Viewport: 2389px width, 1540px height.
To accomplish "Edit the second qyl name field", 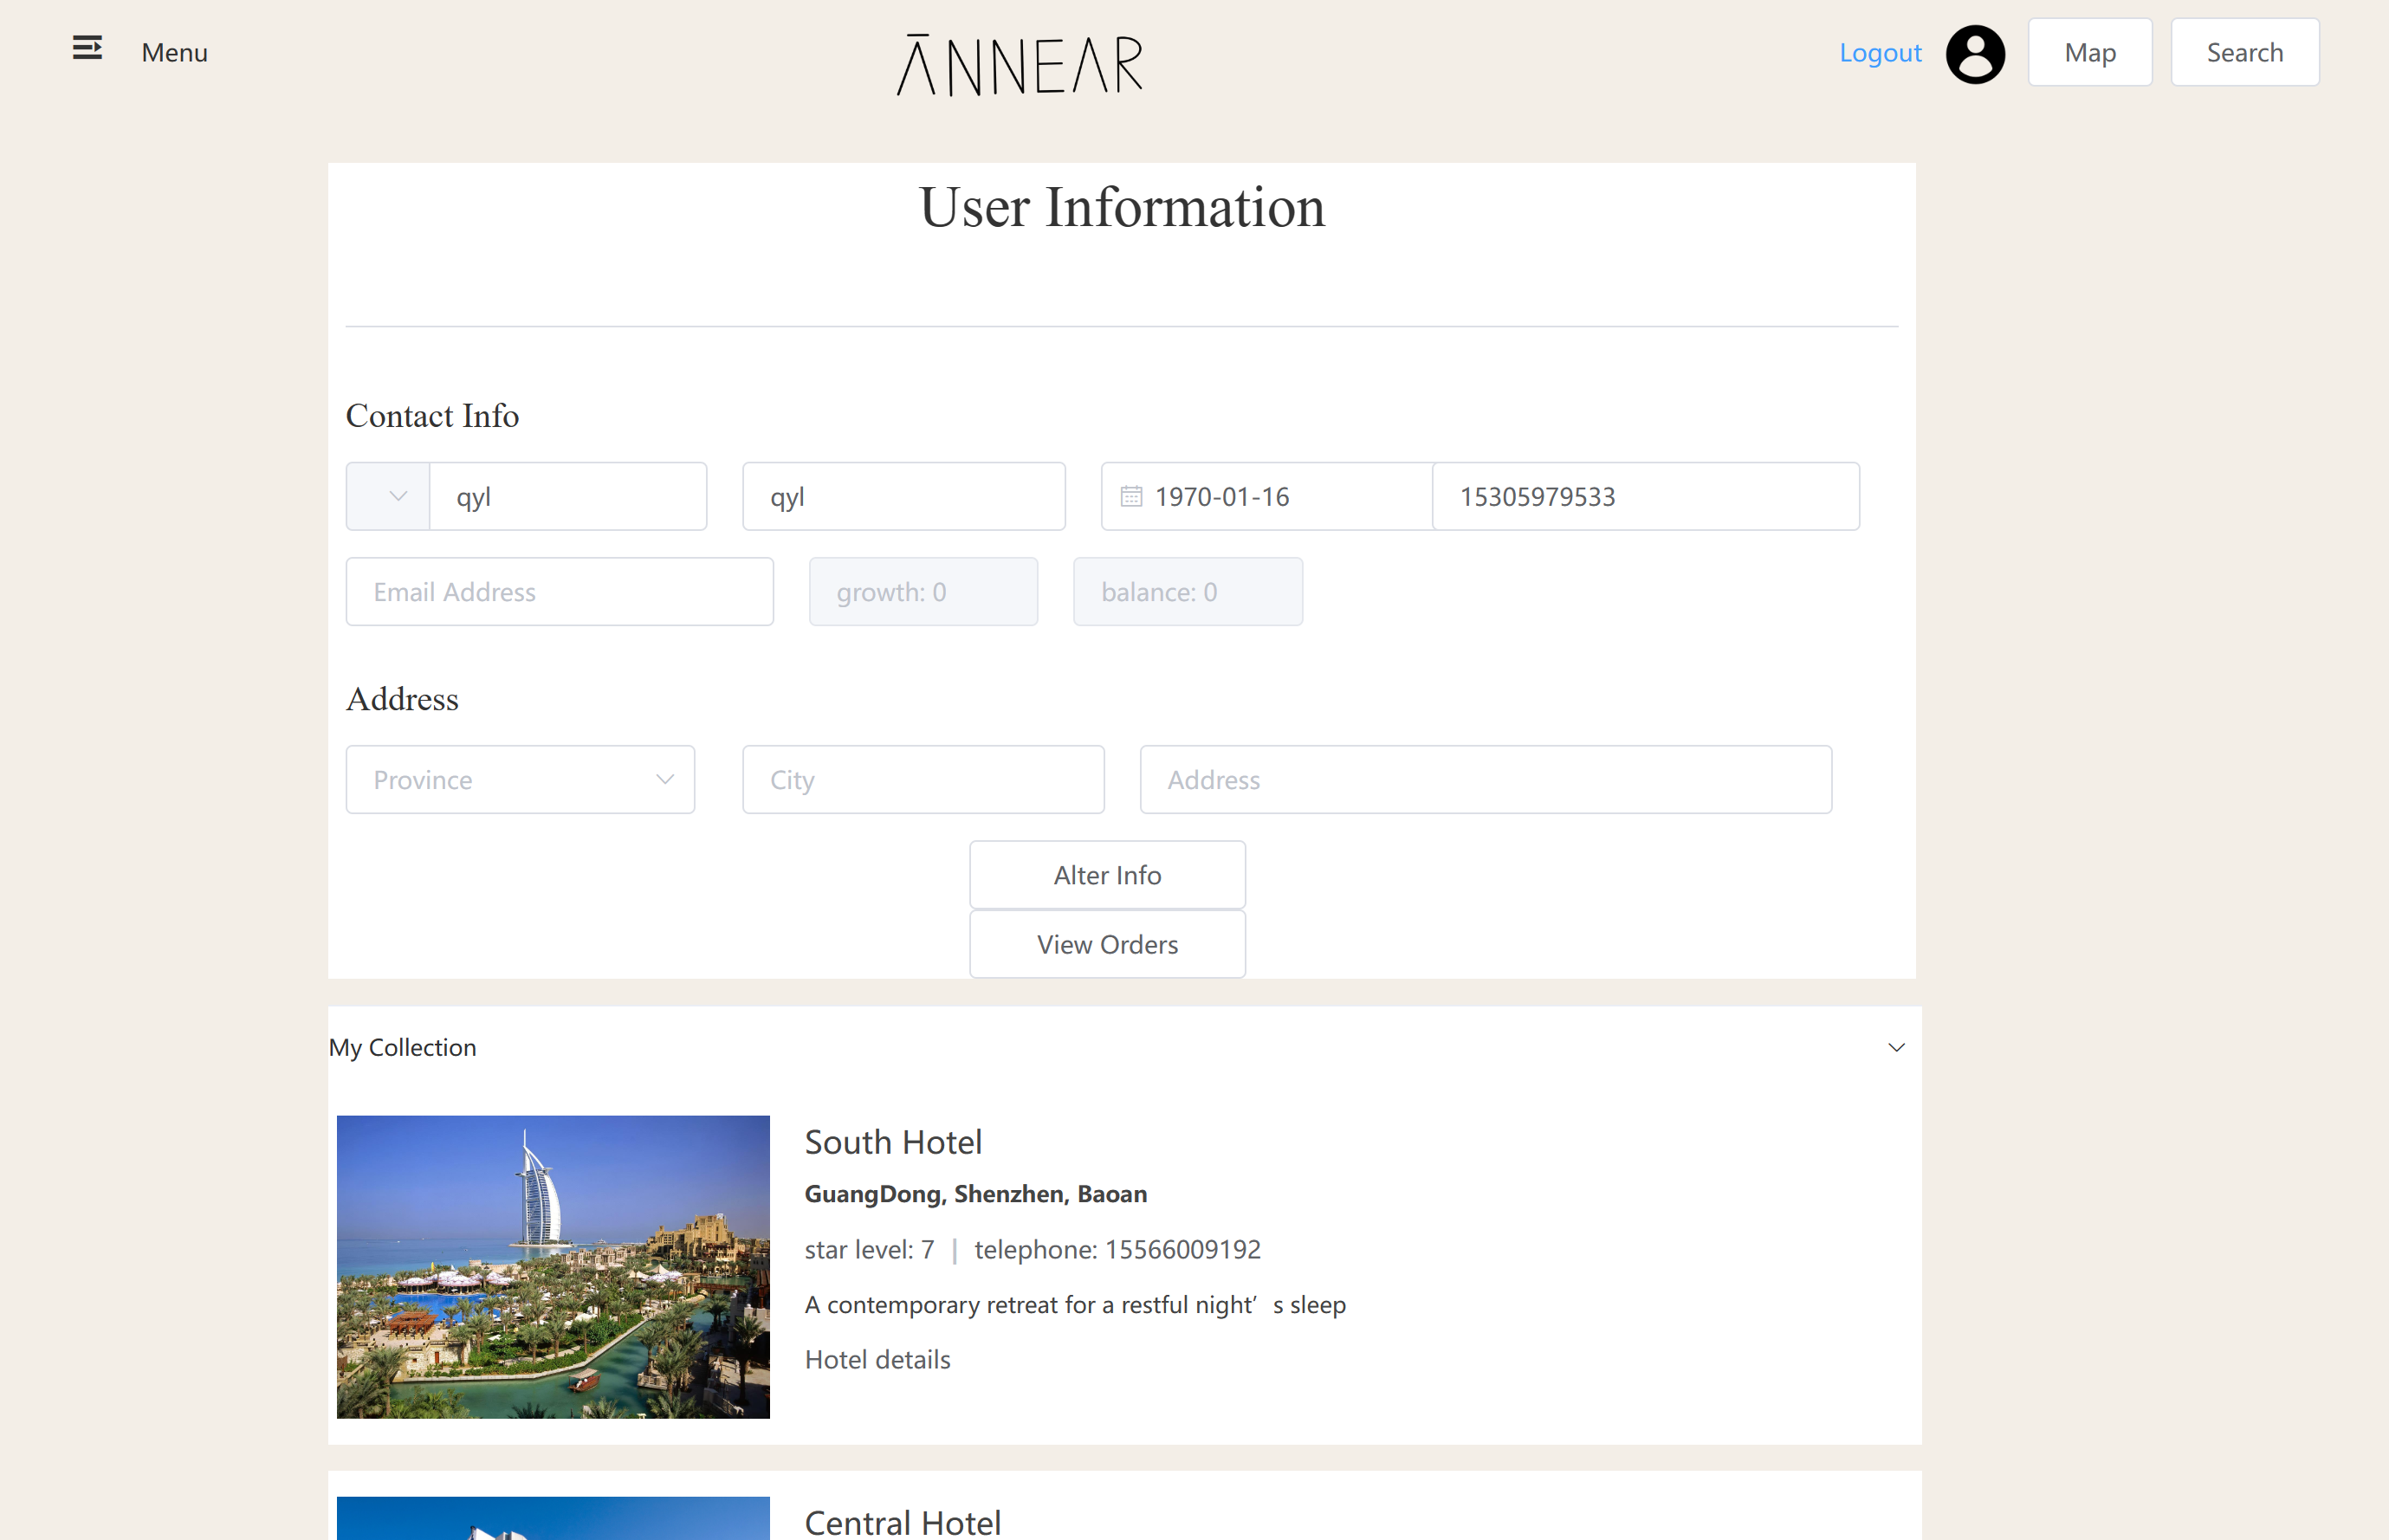I will (x=904, y=496).
